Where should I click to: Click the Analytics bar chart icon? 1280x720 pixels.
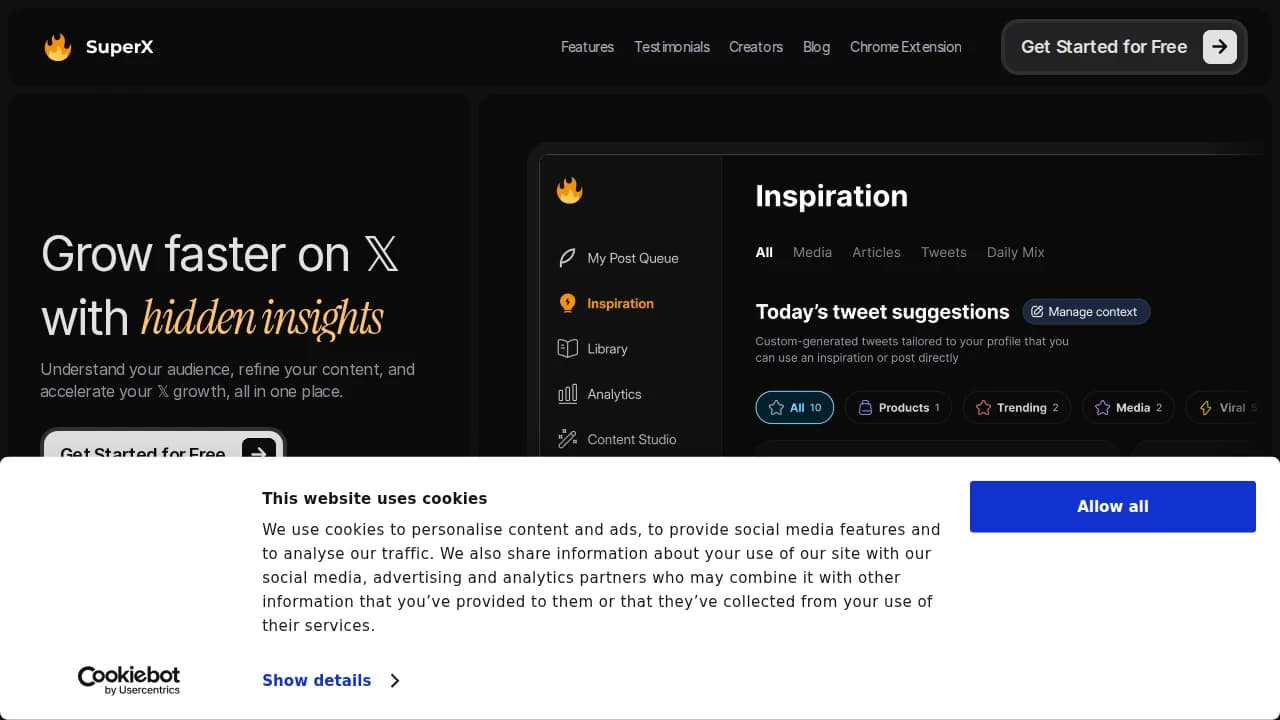pos(568,394)
